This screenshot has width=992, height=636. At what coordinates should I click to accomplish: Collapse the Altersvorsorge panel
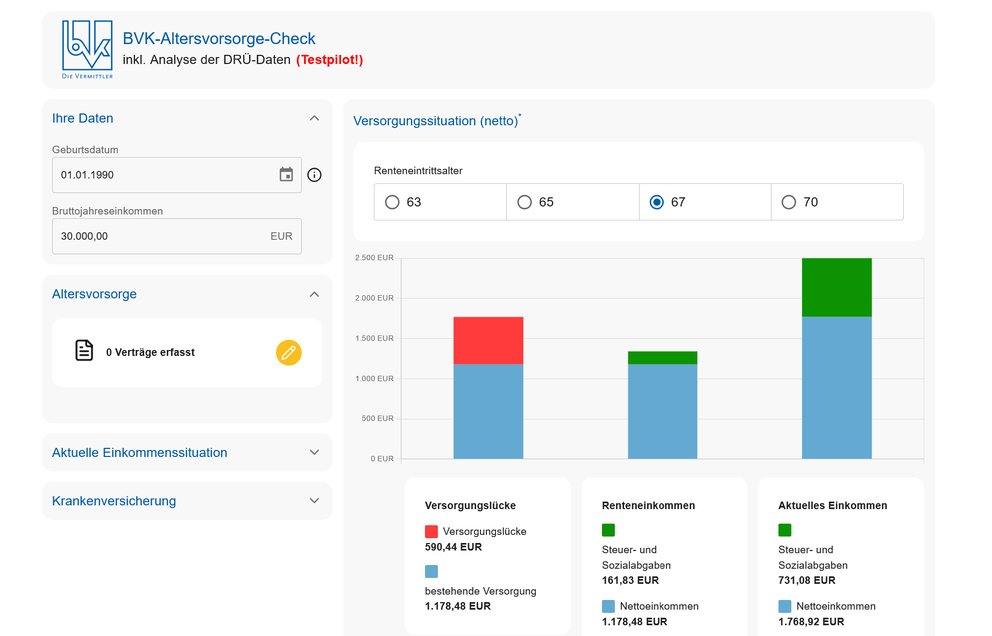[x=314, y=294]
